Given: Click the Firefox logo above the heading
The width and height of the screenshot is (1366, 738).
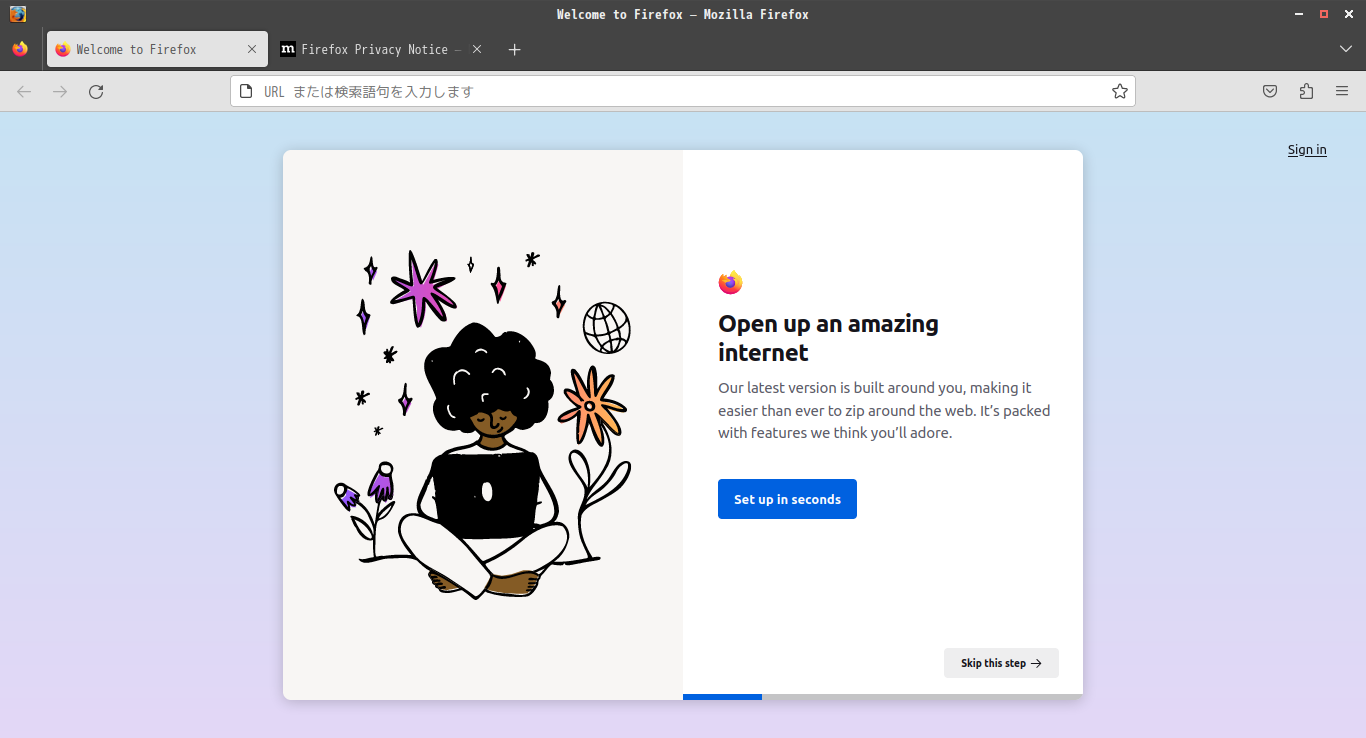Looking at the screenshot, I should pyautogui.click(x=730, y=283).
